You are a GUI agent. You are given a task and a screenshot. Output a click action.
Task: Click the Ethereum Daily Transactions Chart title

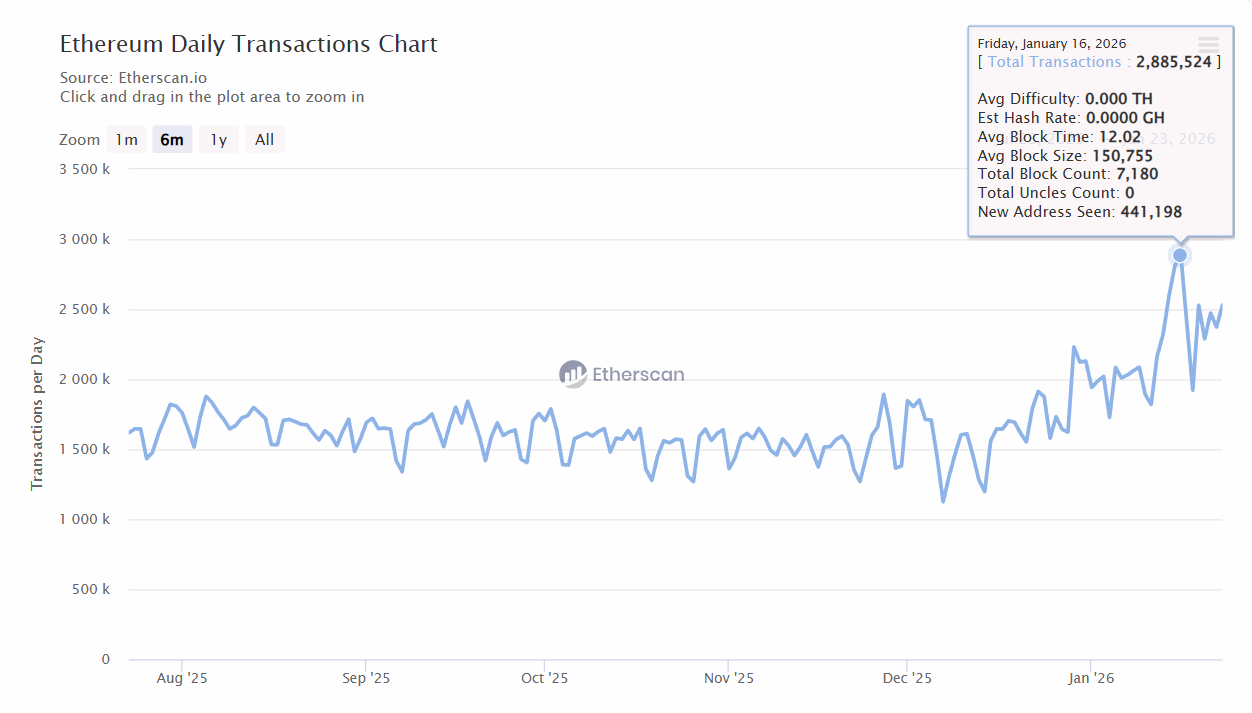click(248, 44)
